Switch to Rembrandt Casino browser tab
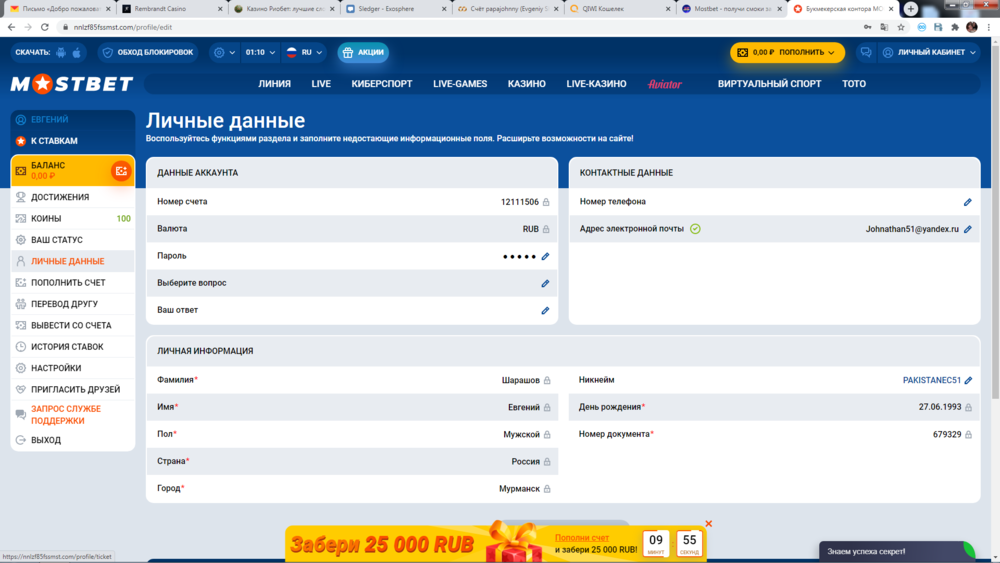Image resolution: width=1000 pixels, height=563 pixels. [172, 9]
